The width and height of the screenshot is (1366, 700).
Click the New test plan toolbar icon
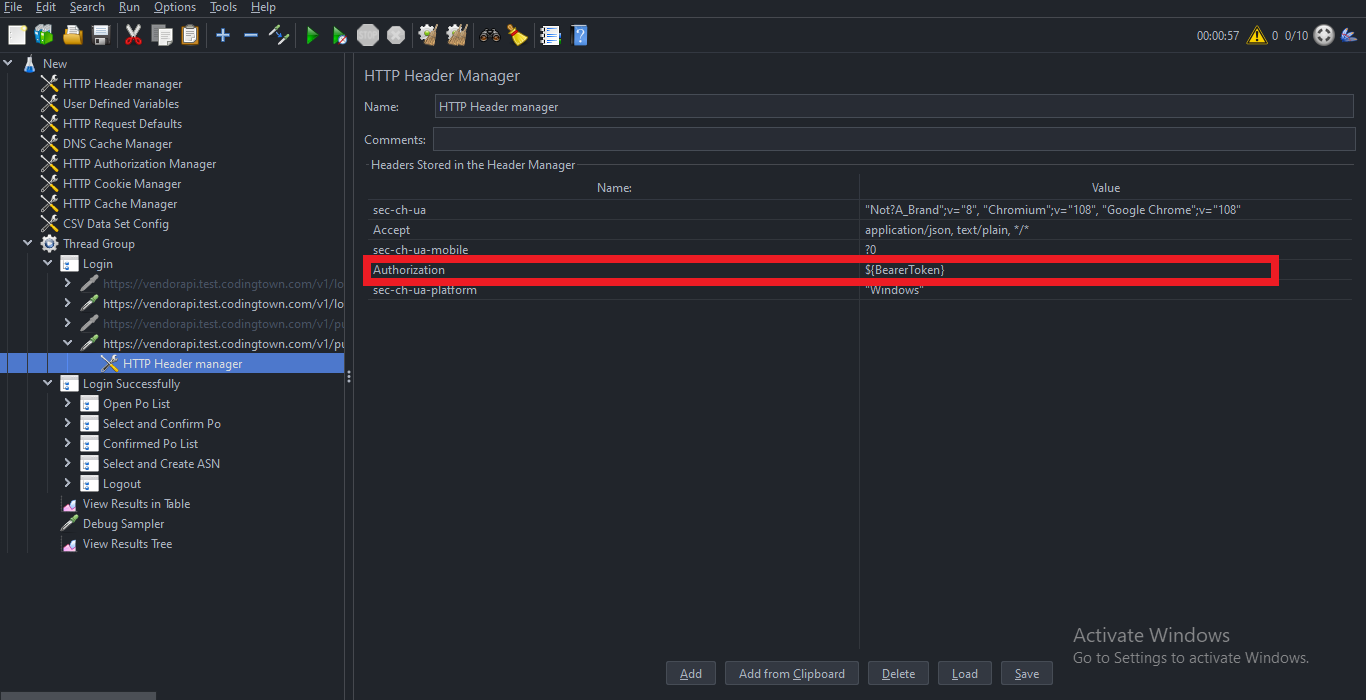coord(17,35)
